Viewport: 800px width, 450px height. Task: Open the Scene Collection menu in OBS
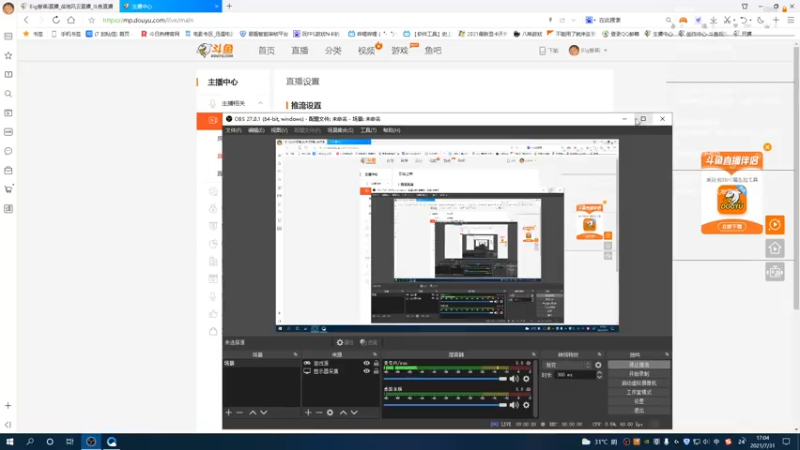pos(340,130)
